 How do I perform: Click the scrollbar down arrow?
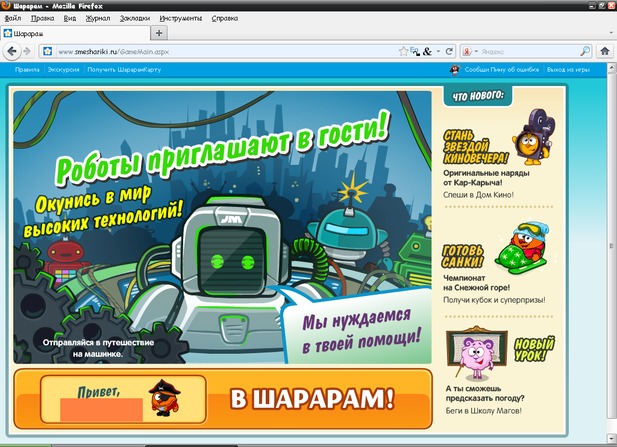tap(611, 438)
